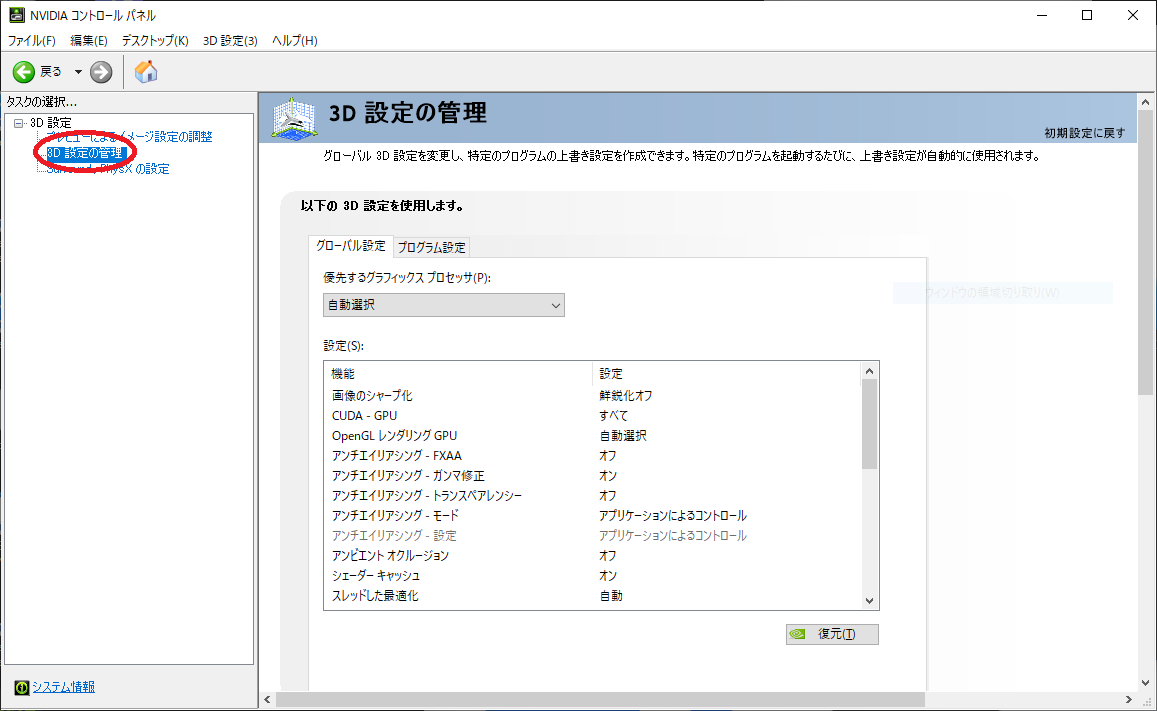Open the 自動選択 graphics processor dropdown
Screen dimensions: 1157x711
pyautogui.click(x=443, y=305)
